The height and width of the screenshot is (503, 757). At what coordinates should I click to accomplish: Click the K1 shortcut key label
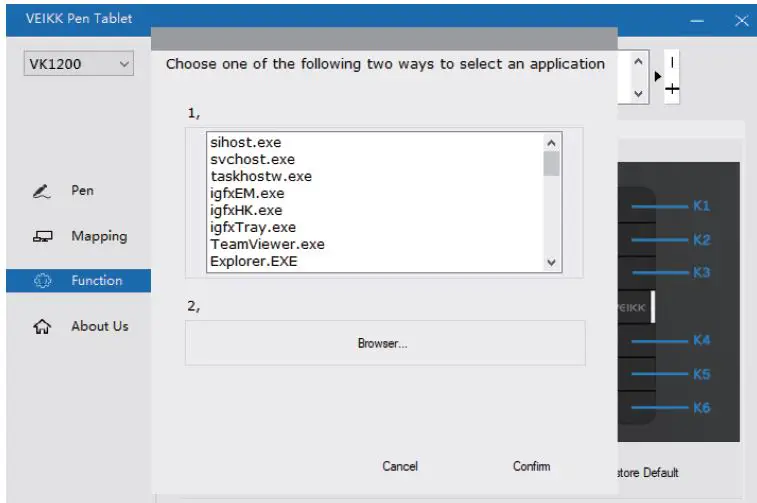click(x=701, y=206)
